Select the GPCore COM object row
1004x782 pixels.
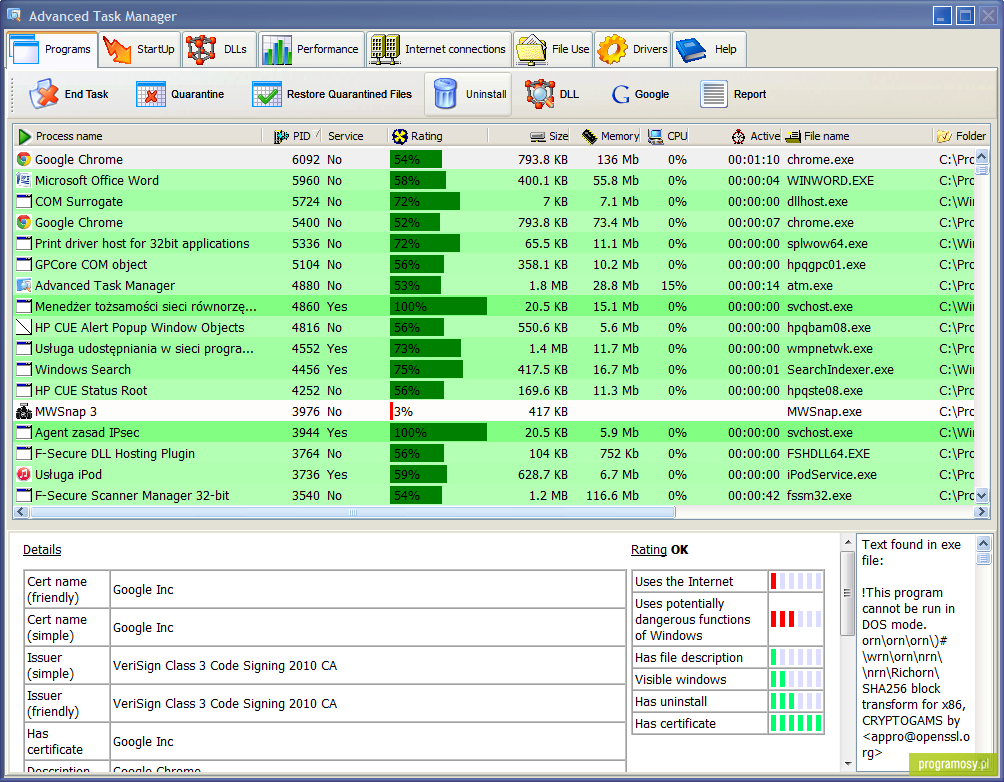[494, 265]
